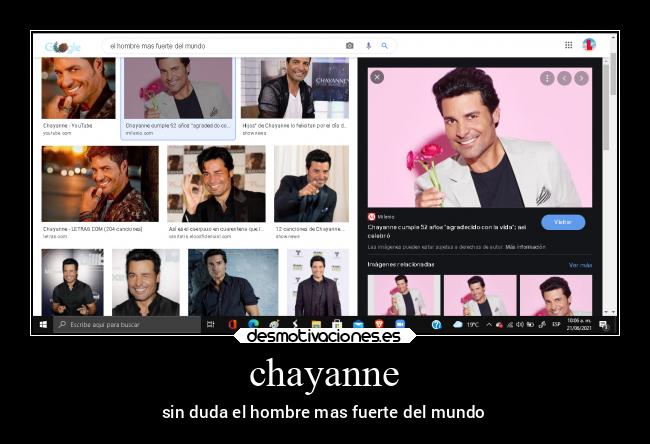Select the 'Así es el cuerpazo' thumbnail
The width and height of the screenshot is (650, 444).
tap(216, 184)
